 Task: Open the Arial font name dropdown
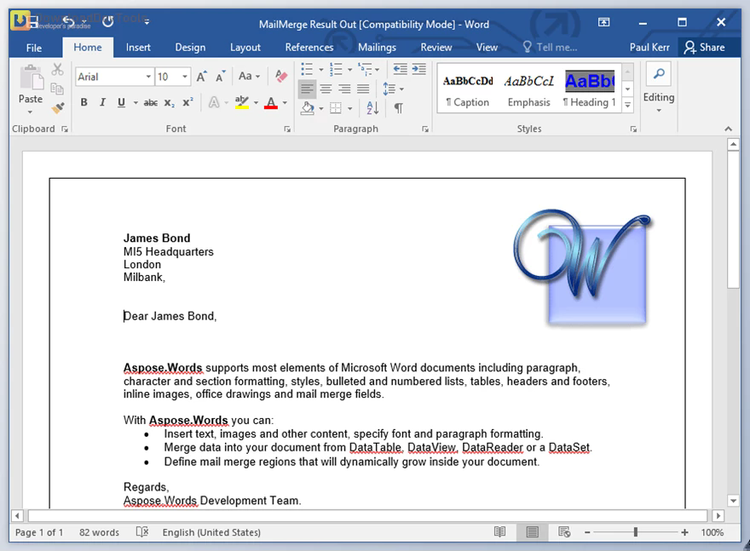(x=148, y=77)
